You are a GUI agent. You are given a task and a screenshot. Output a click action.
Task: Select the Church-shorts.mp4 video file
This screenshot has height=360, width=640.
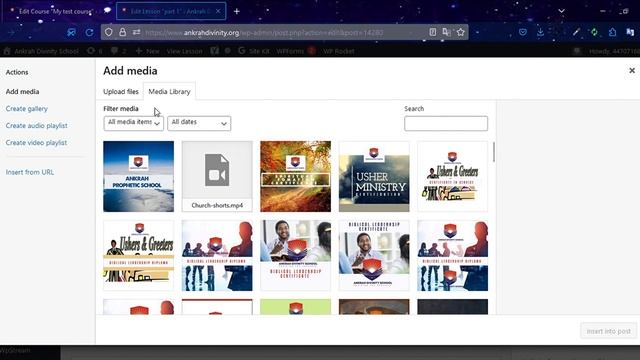(217, 176)
